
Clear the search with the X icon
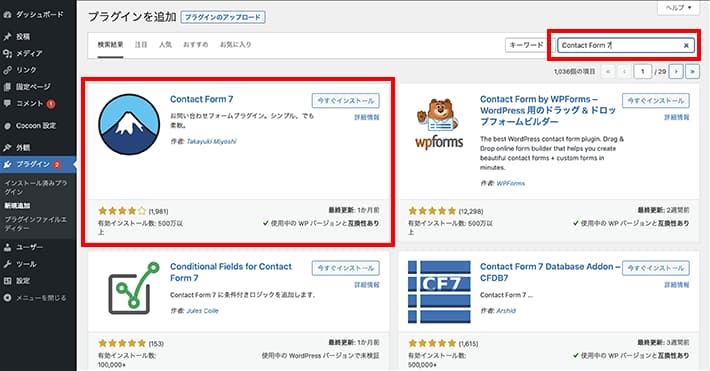click(686, 45)
